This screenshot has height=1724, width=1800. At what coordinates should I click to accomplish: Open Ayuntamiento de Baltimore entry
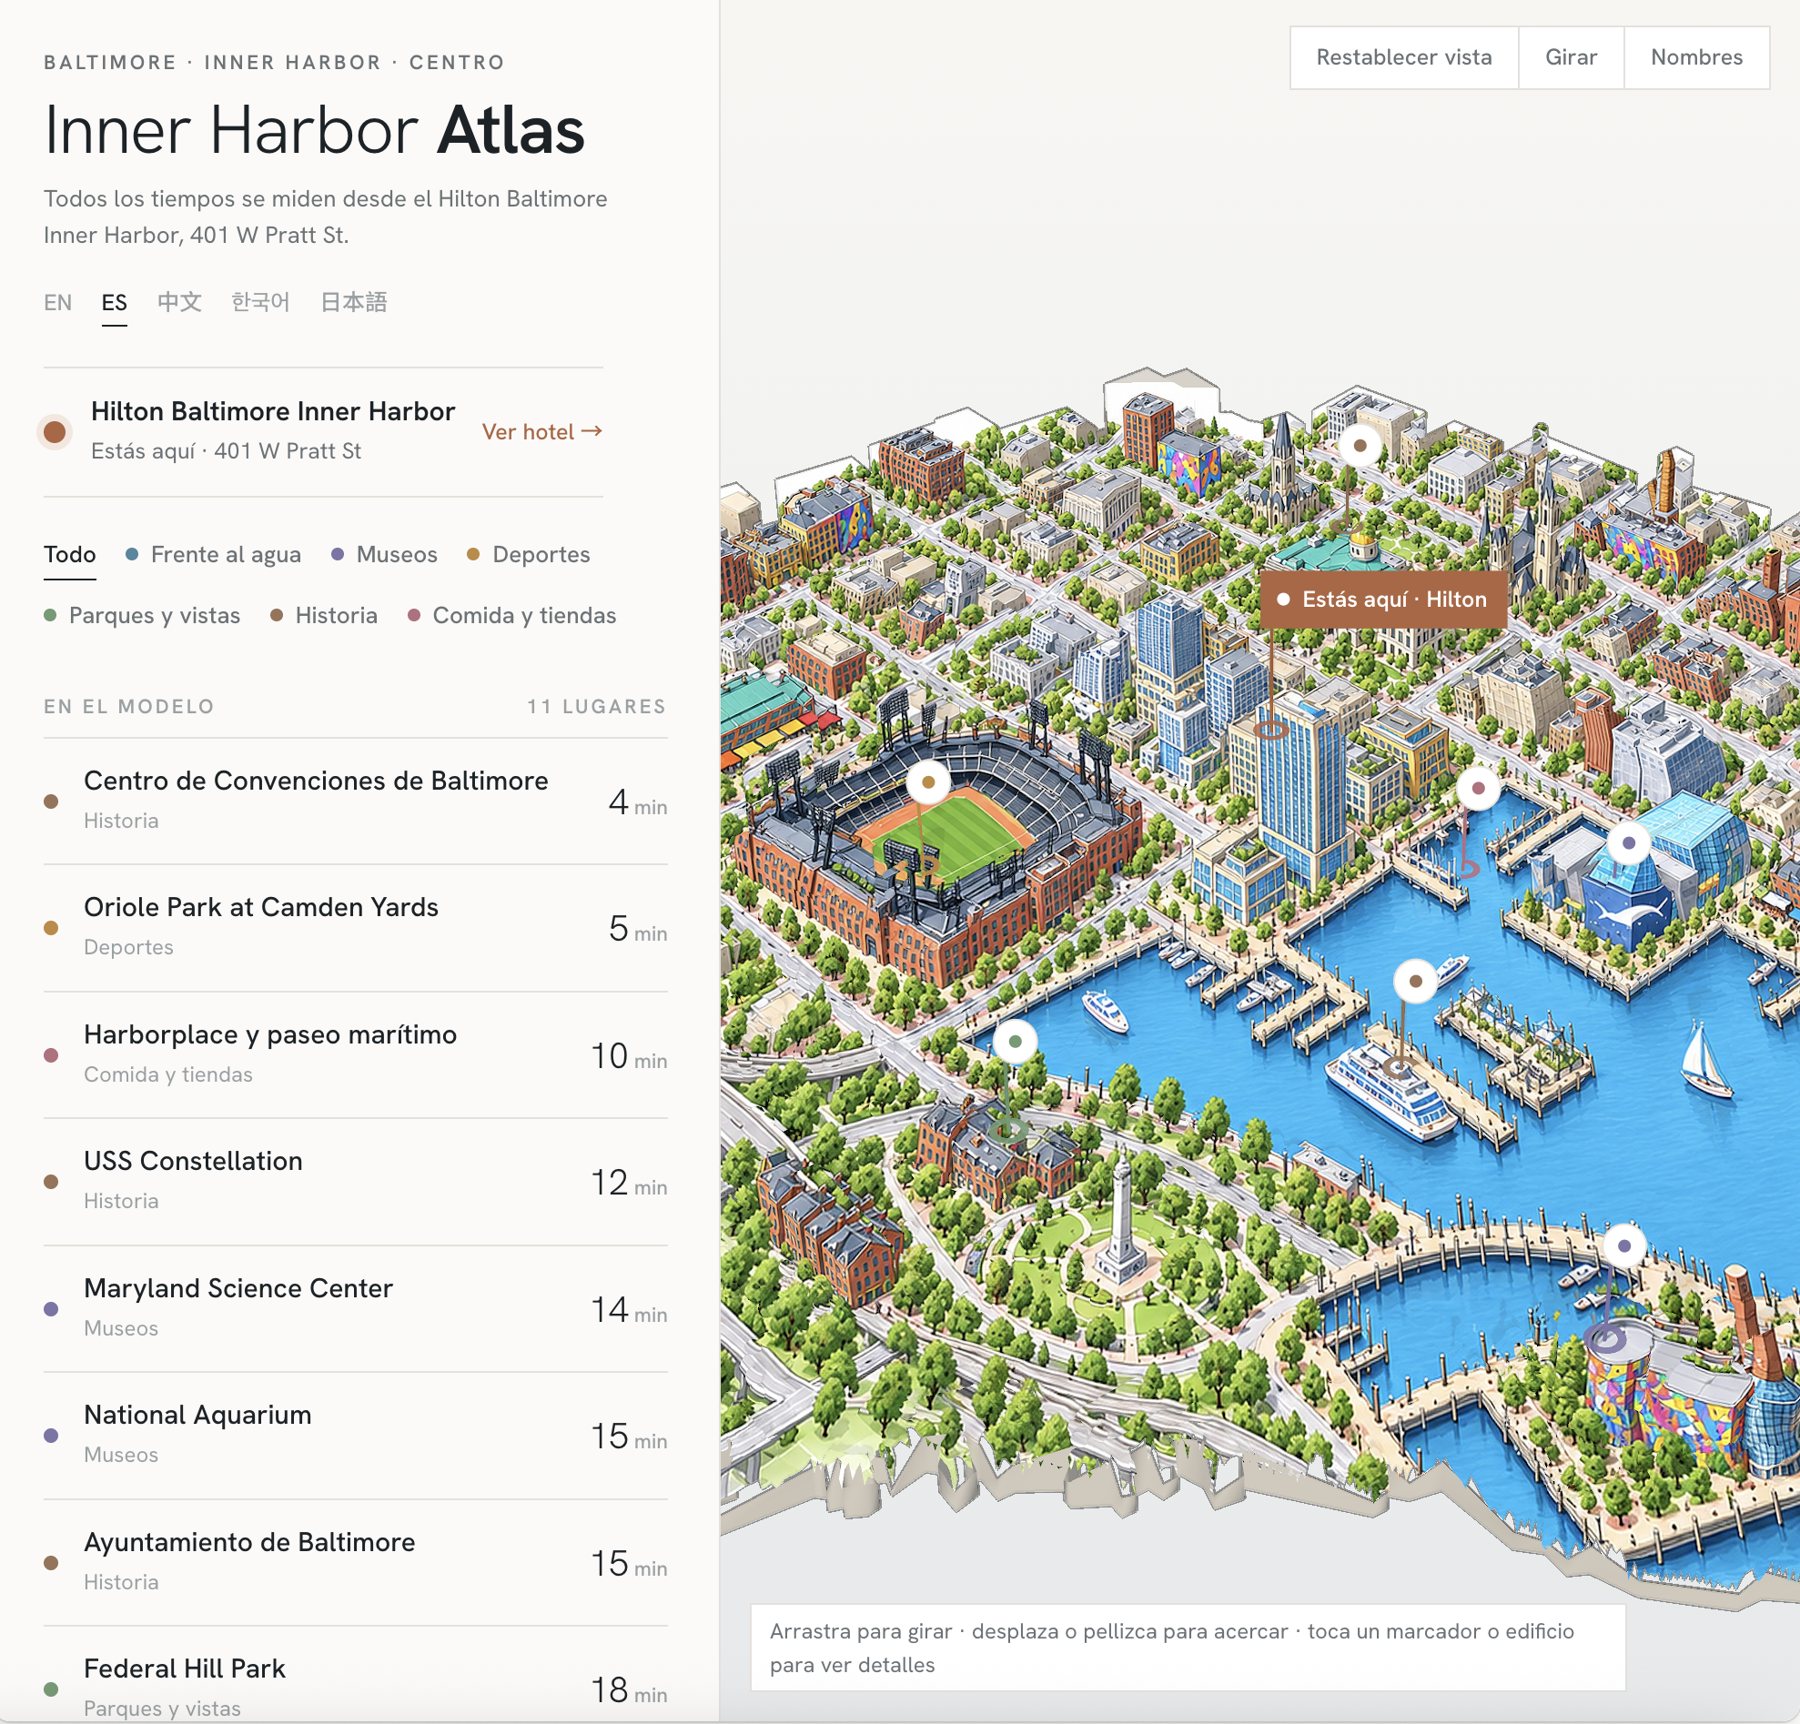[355, 1563]
